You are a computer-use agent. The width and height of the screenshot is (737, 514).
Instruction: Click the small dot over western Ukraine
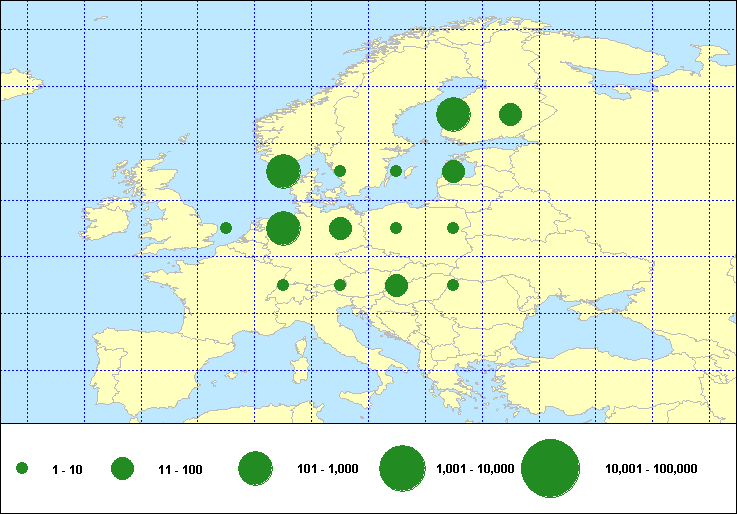(x=453, y=285)
